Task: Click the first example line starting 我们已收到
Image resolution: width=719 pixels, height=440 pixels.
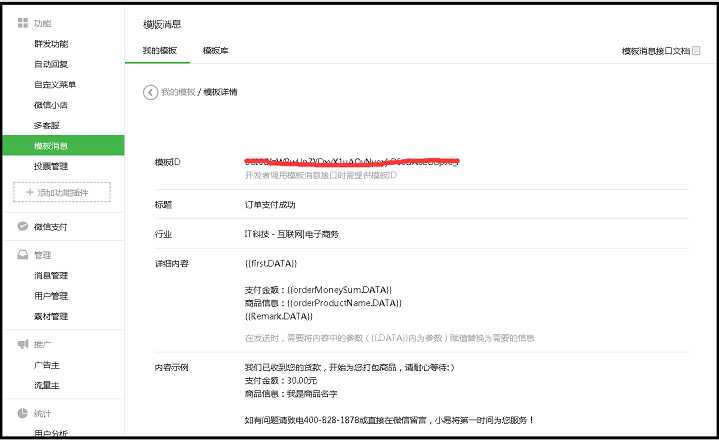Action: click(349, 368)
